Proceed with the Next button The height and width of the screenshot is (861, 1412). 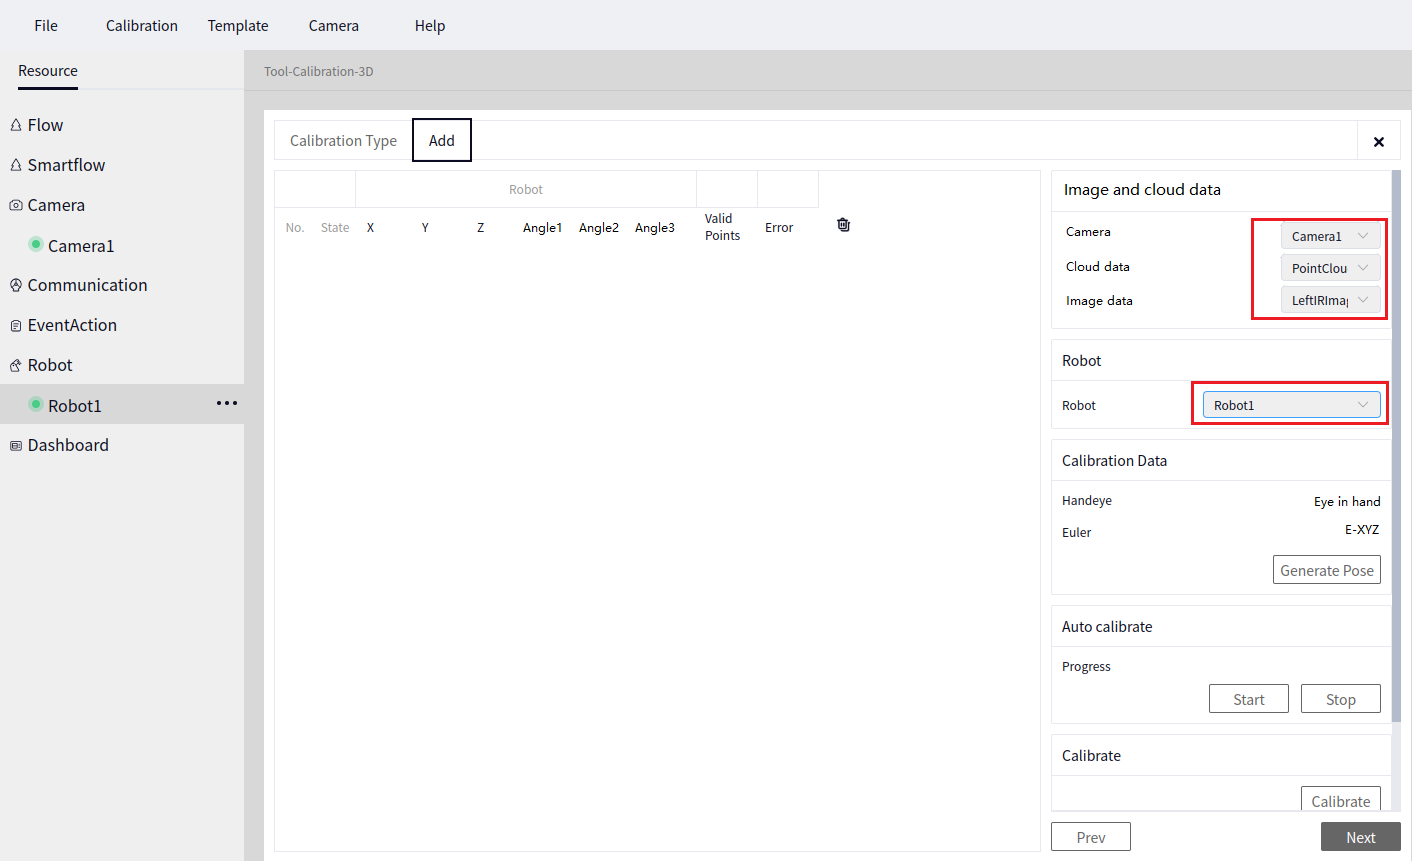point(1361,837)
